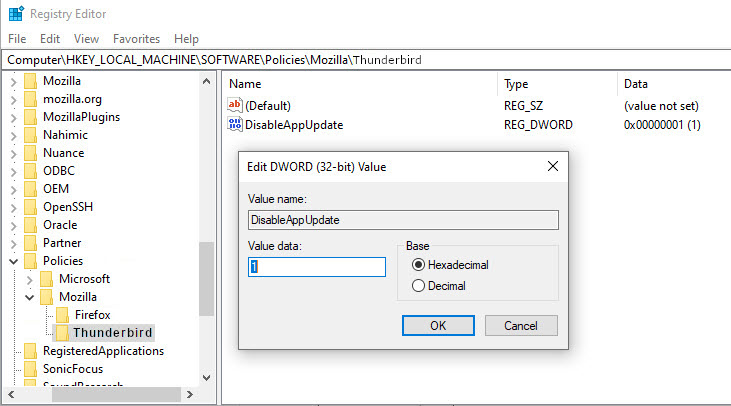The image size is (731, 406).
Task: Click the Mozilla folder icon at top of tree
Action: click(30, 81)
